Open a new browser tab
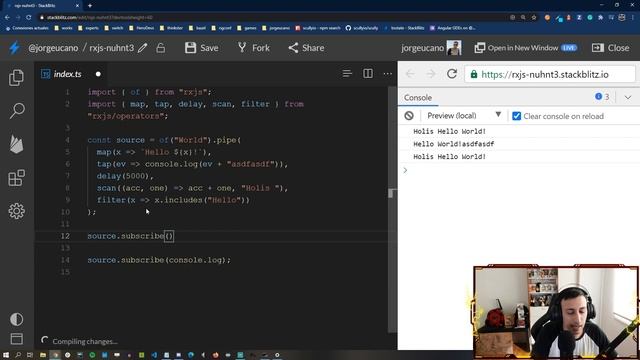 (90, 6)
